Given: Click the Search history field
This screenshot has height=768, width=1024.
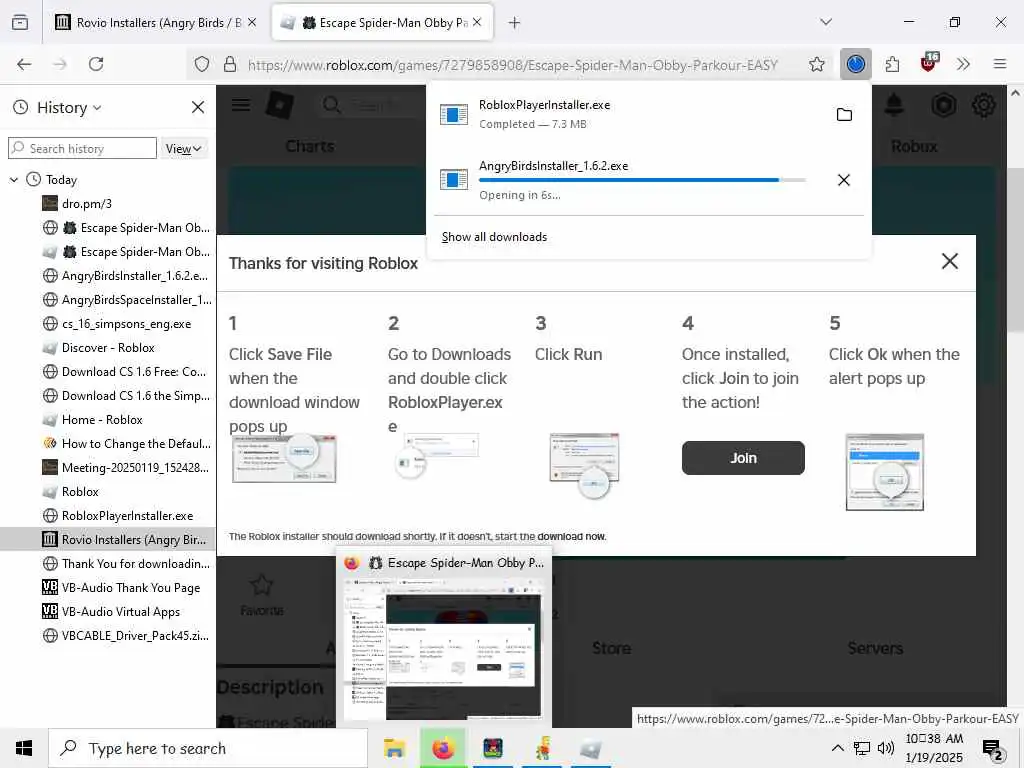Looking at the screenshot, I should tap(82, 149).
